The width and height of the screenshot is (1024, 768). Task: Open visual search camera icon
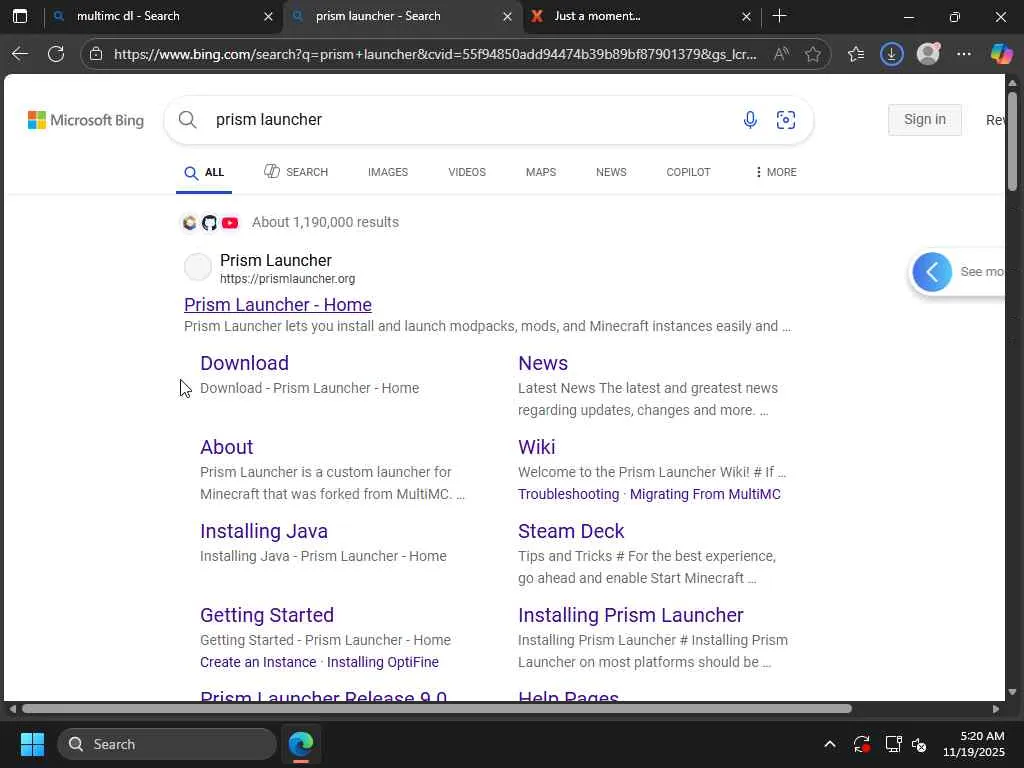(786, 120)
